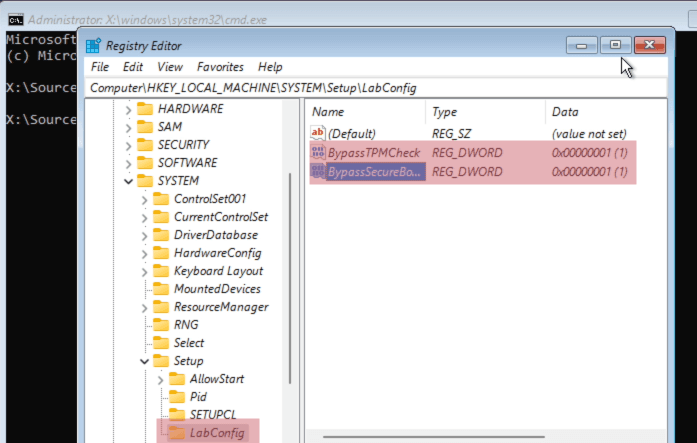Image resolution: width=697 pixels, height=443 pixels.
Task: Click the Keyboard Layout folder icon
Action: coord(161,271)
